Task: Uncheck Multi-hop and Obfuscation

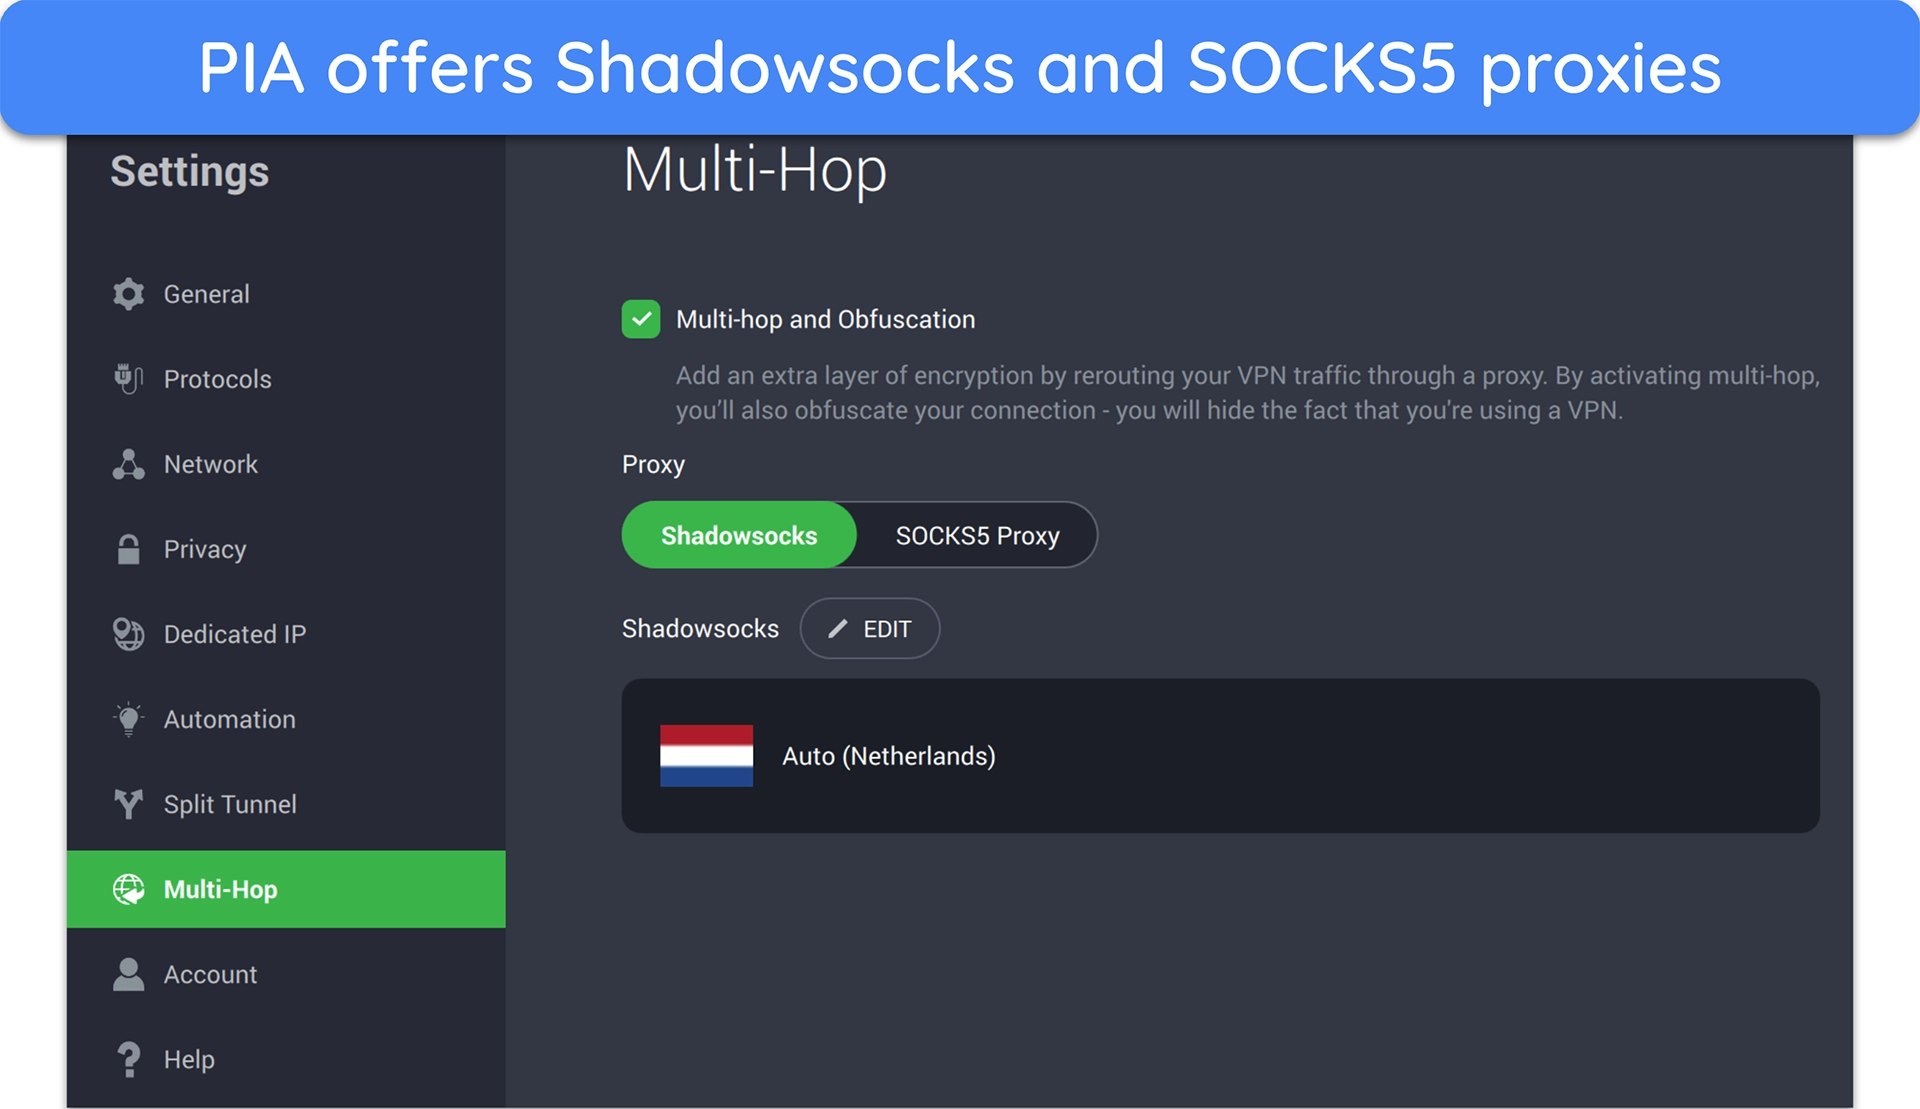Action: pos(641,319)
